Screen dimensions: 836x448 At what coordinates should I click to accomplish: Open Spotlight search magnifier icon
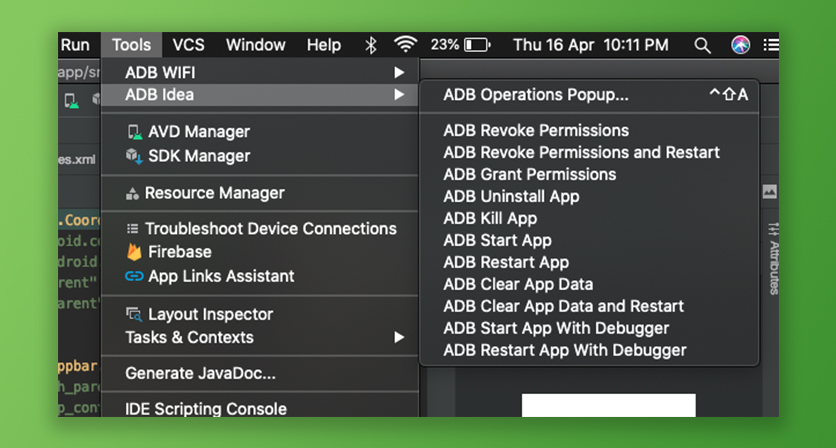(702, 46)
